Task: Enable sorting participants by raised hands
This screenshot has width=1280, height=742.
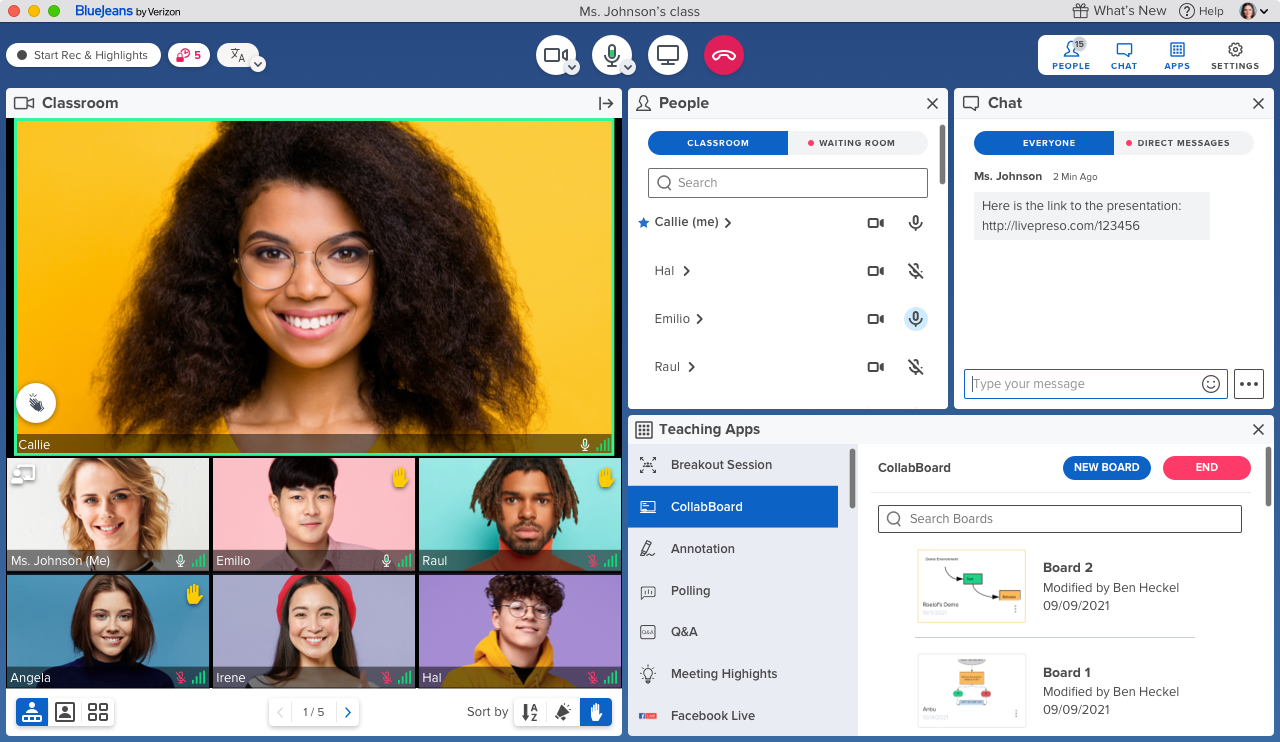Action: coord(596,711)
